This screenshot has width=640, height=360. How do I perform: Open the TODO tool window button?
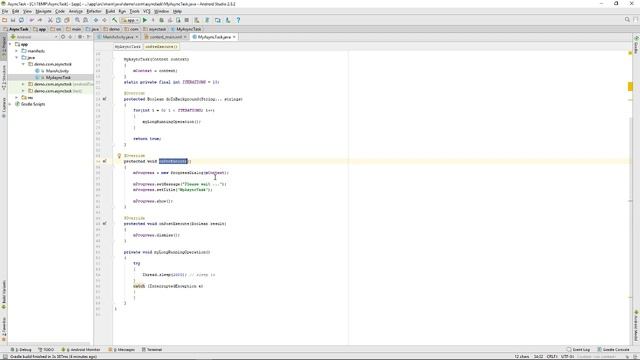pos(46,350)
